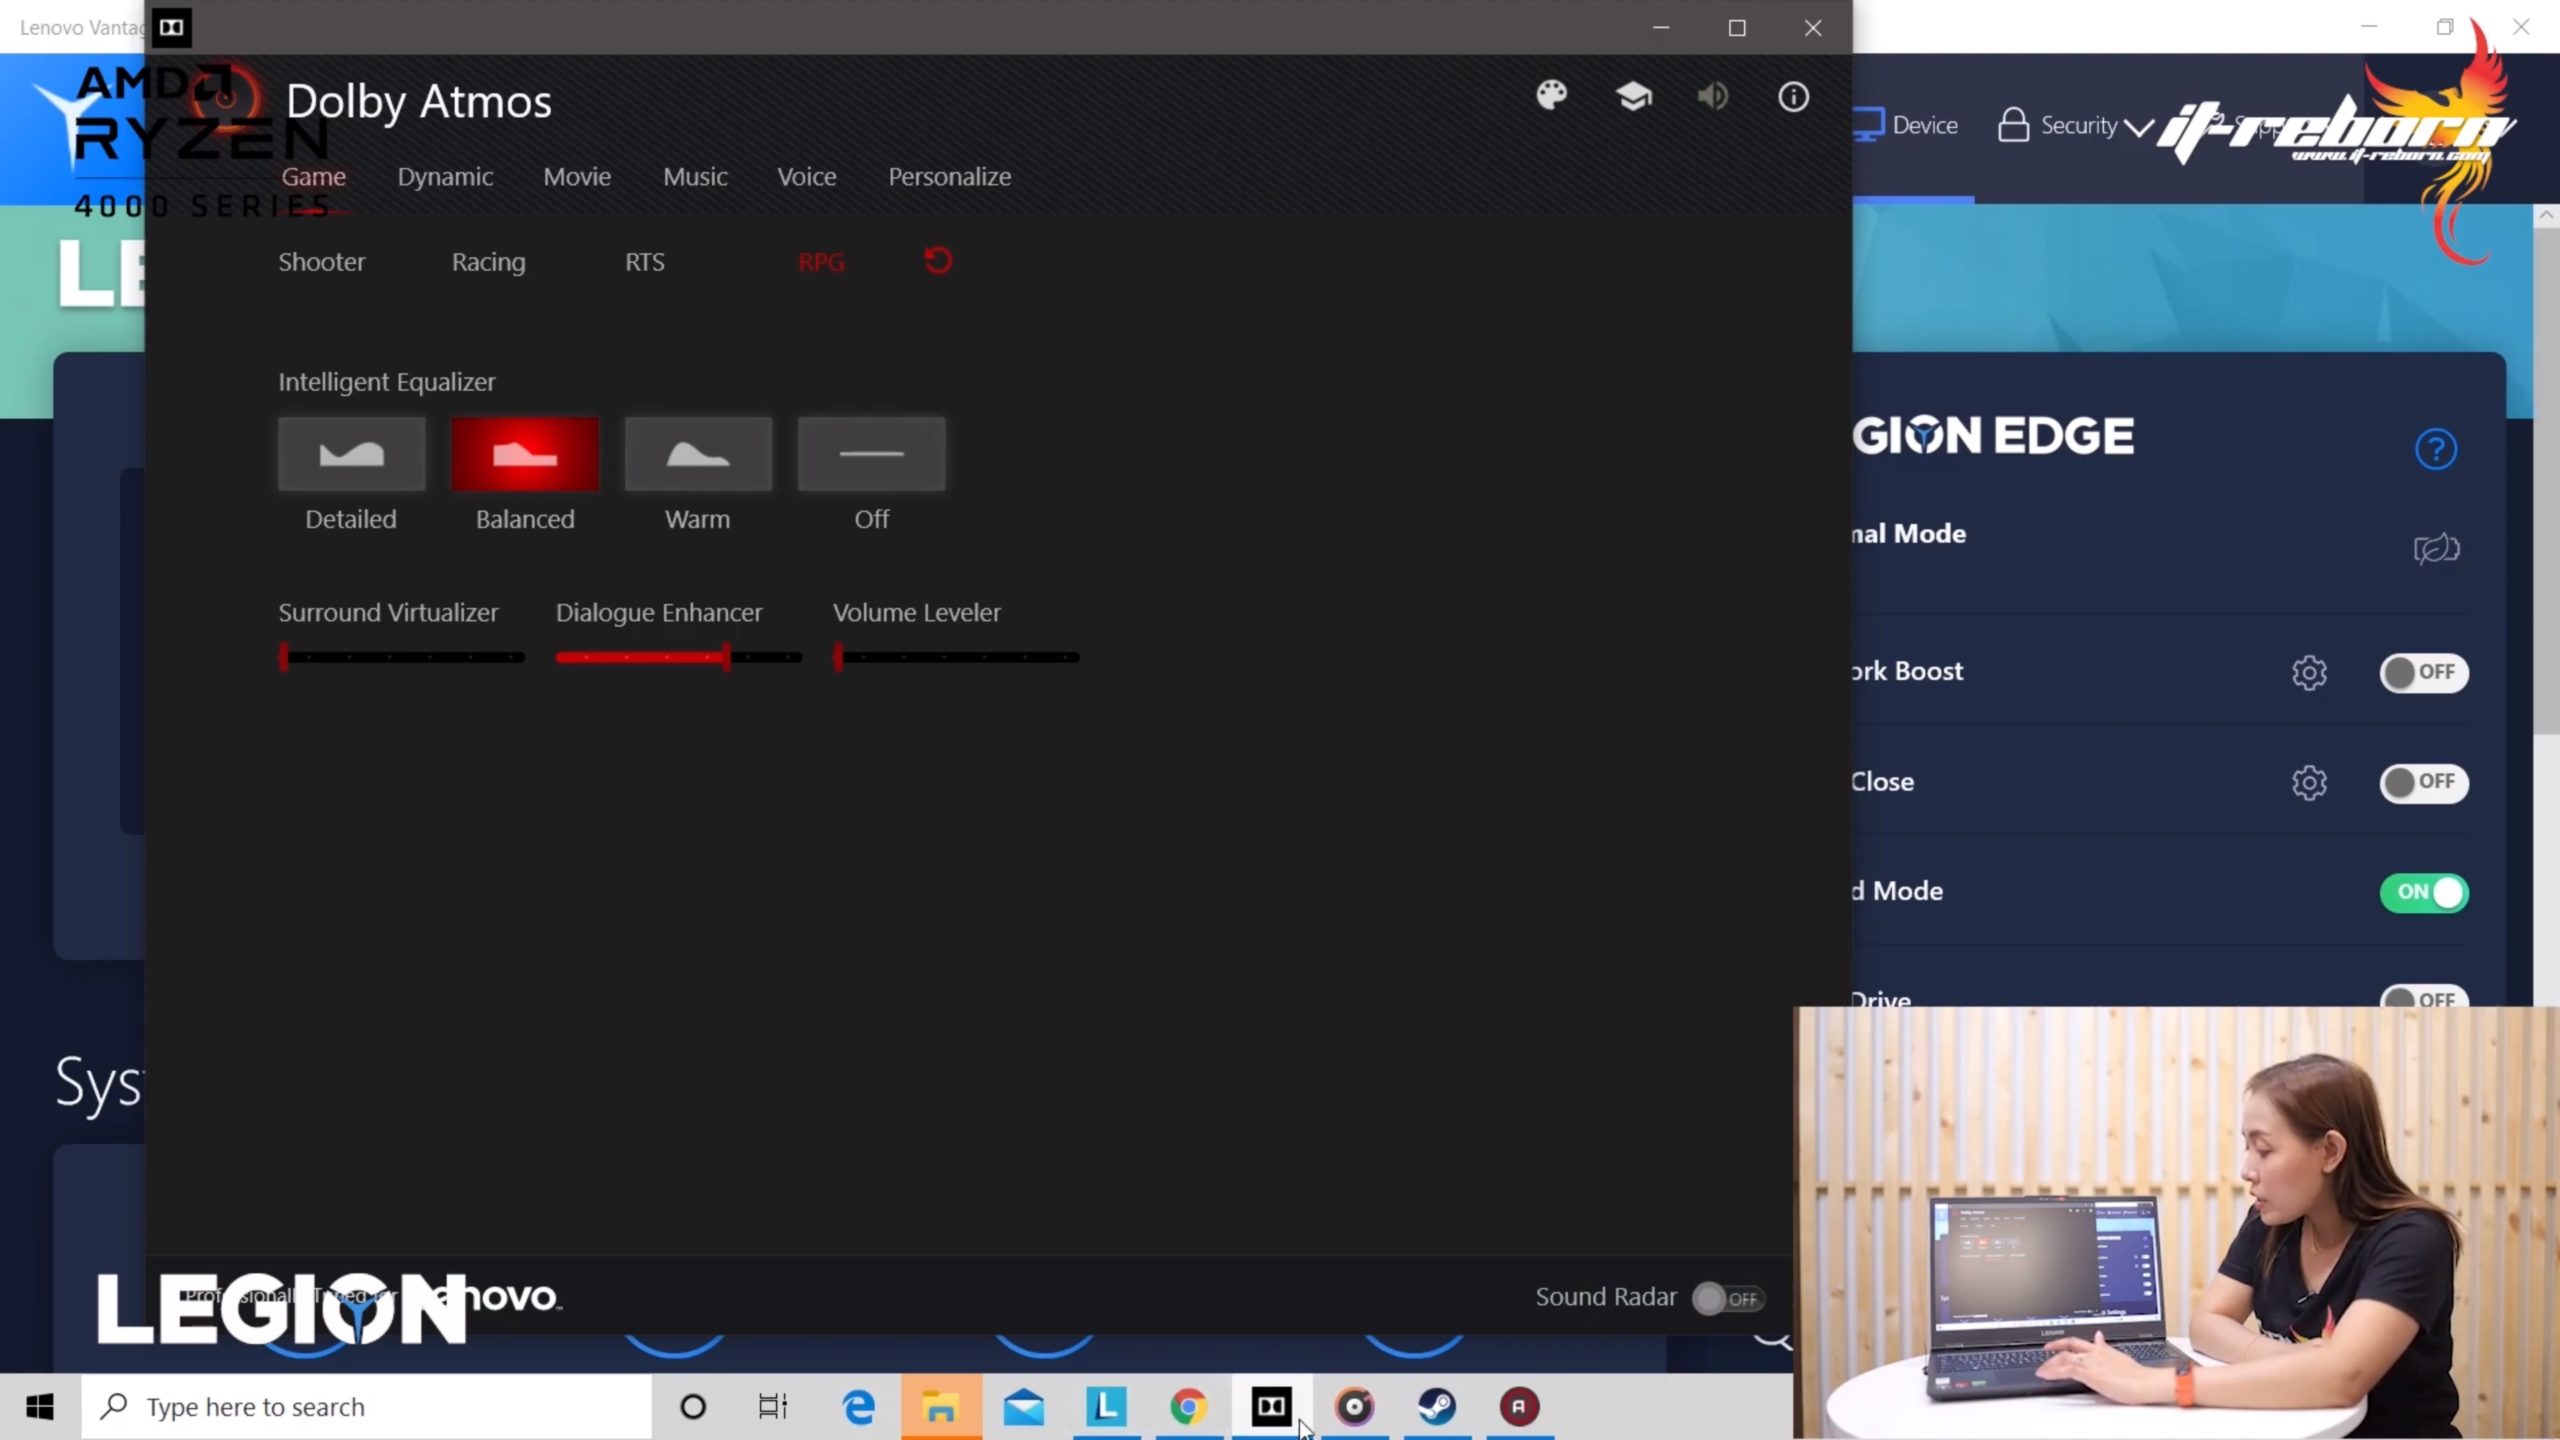
Task: Open the info icon in Dolby Atmos
Action: coord(1793,96)
